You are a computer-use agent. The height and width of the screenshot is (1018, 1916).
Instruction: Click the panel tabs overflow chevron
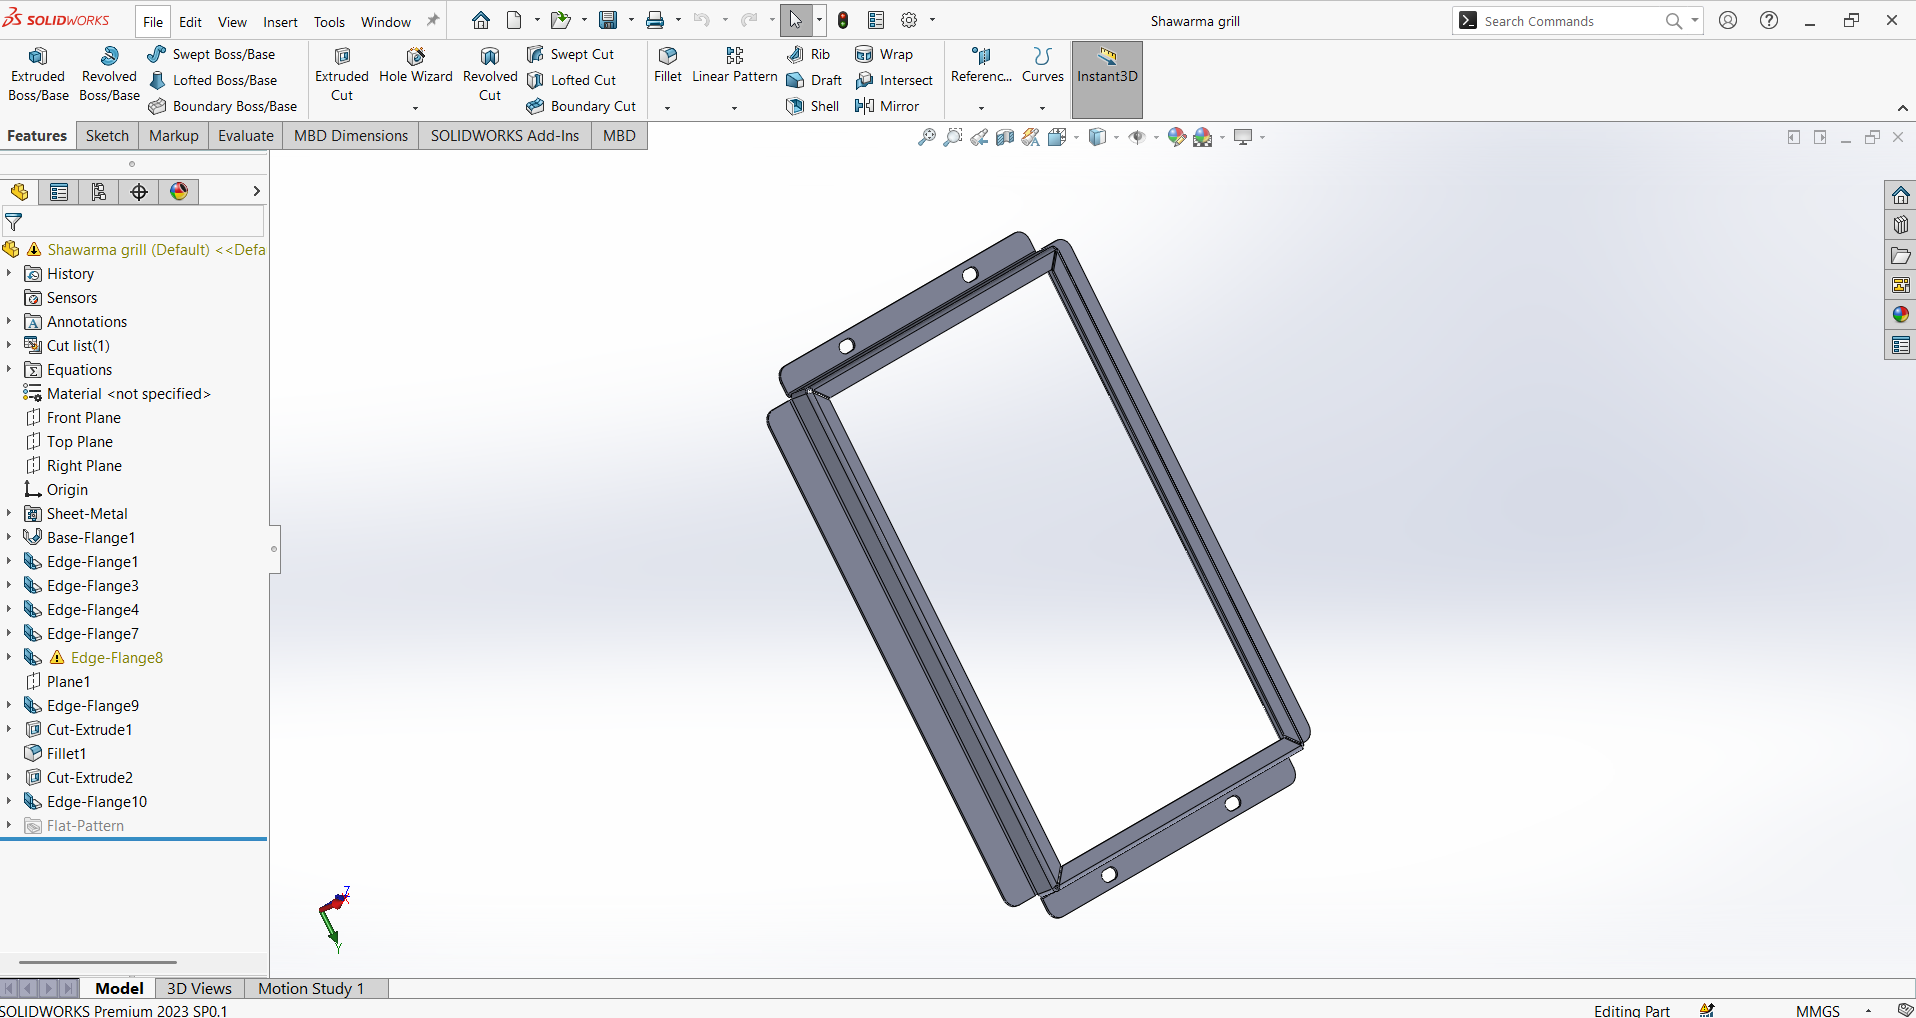tap(256, 191)
